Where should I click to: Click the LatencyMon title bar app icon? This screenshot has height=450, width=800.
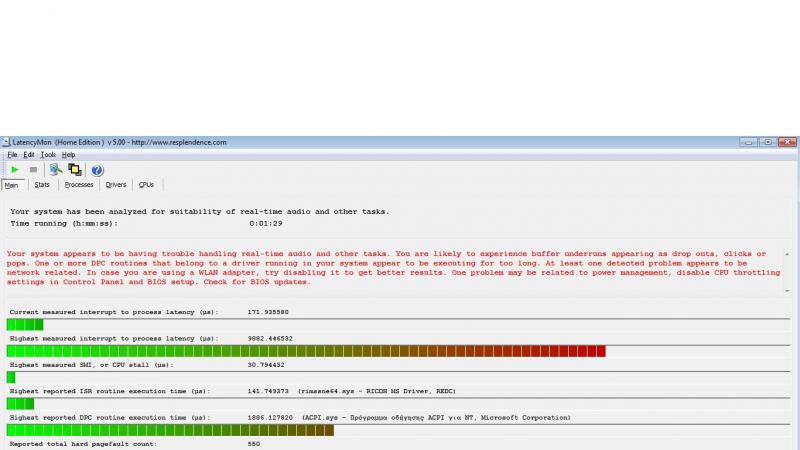tap(6, 142)
